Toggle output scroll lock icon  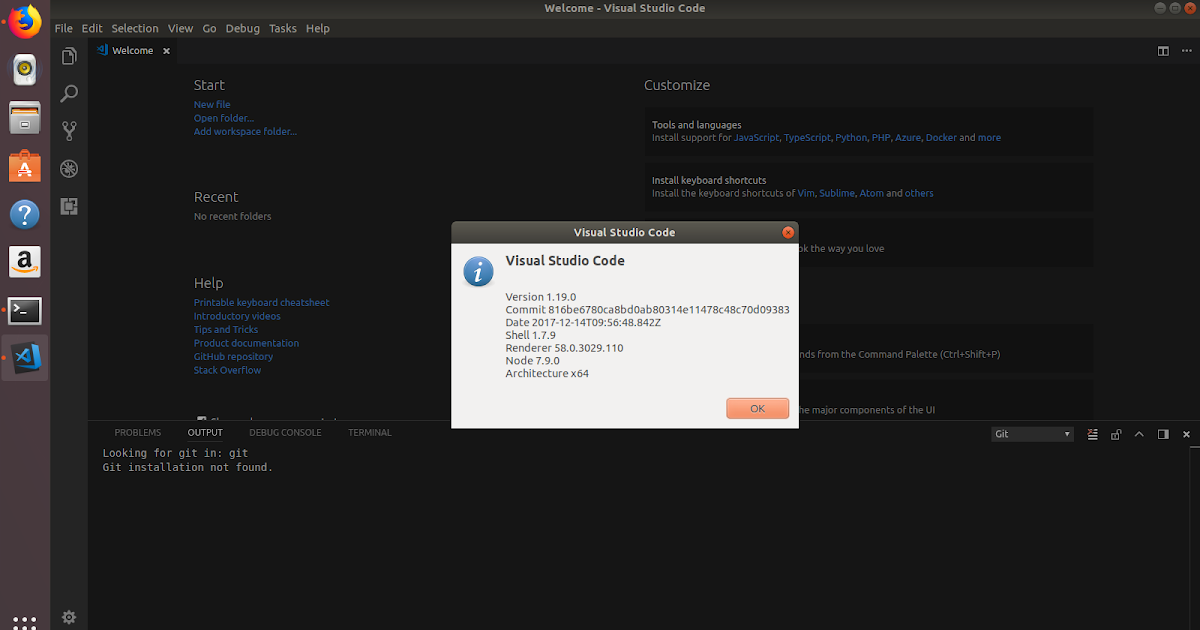[1115, 434]
